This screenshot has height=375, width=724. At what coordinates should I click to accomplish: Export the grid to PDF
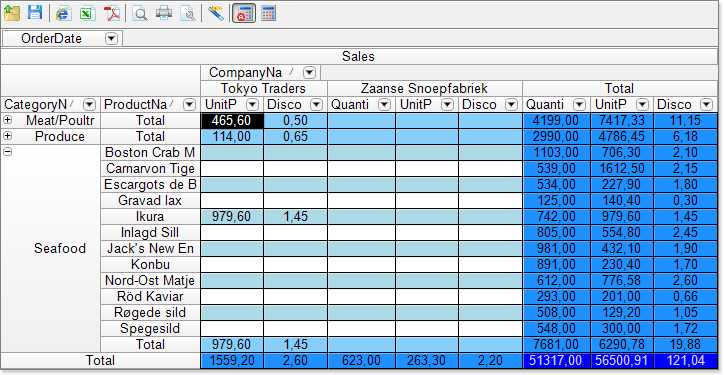coord(111,13)
